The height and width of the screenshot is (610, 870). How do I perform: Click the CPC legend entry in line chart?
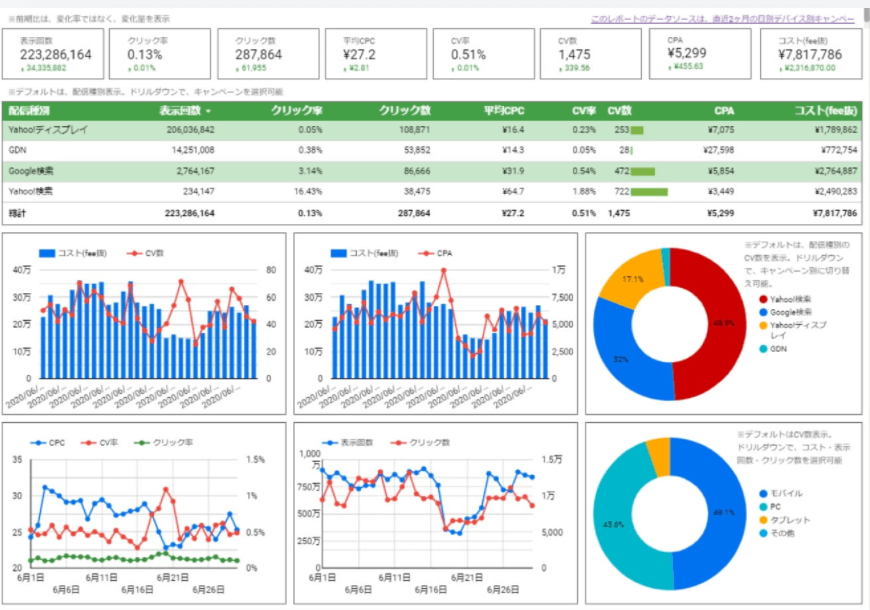coord(48,443)
